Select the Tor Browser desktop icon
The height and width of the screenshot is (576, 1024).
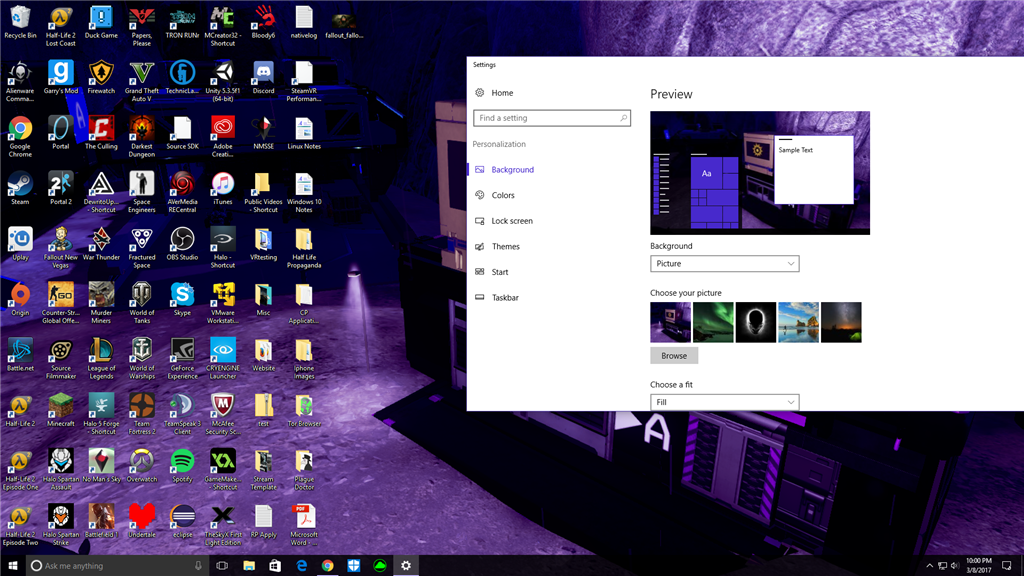[304, 411]
